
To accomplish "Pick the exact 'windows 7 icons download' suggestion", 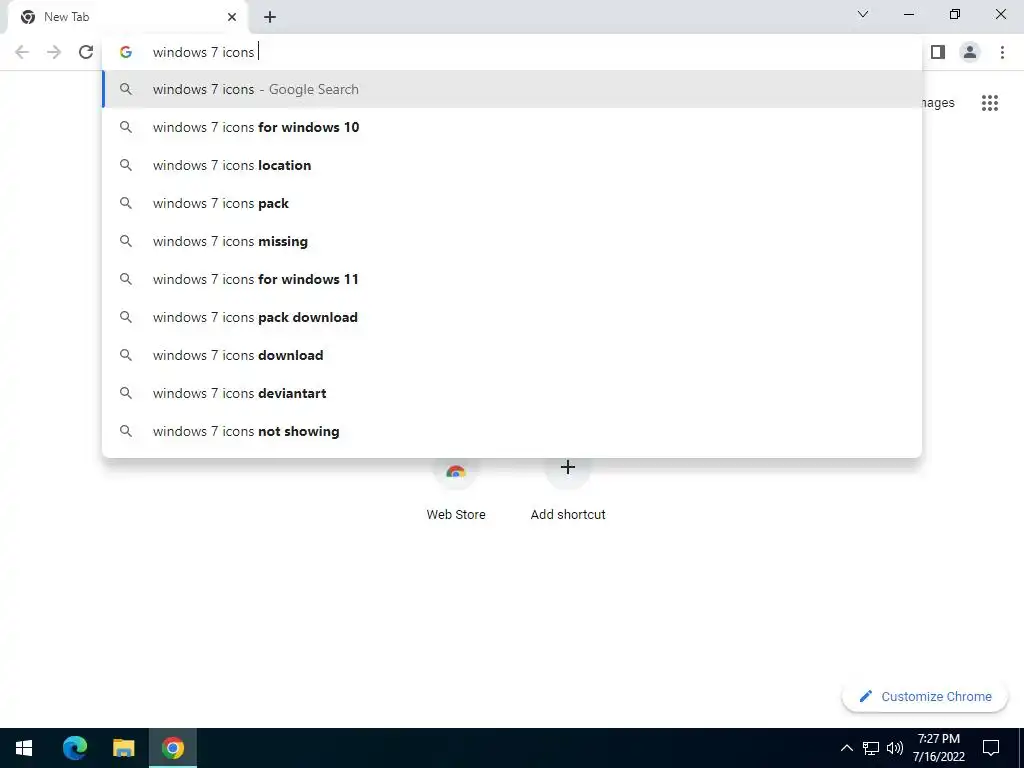I will pos(513,355).
